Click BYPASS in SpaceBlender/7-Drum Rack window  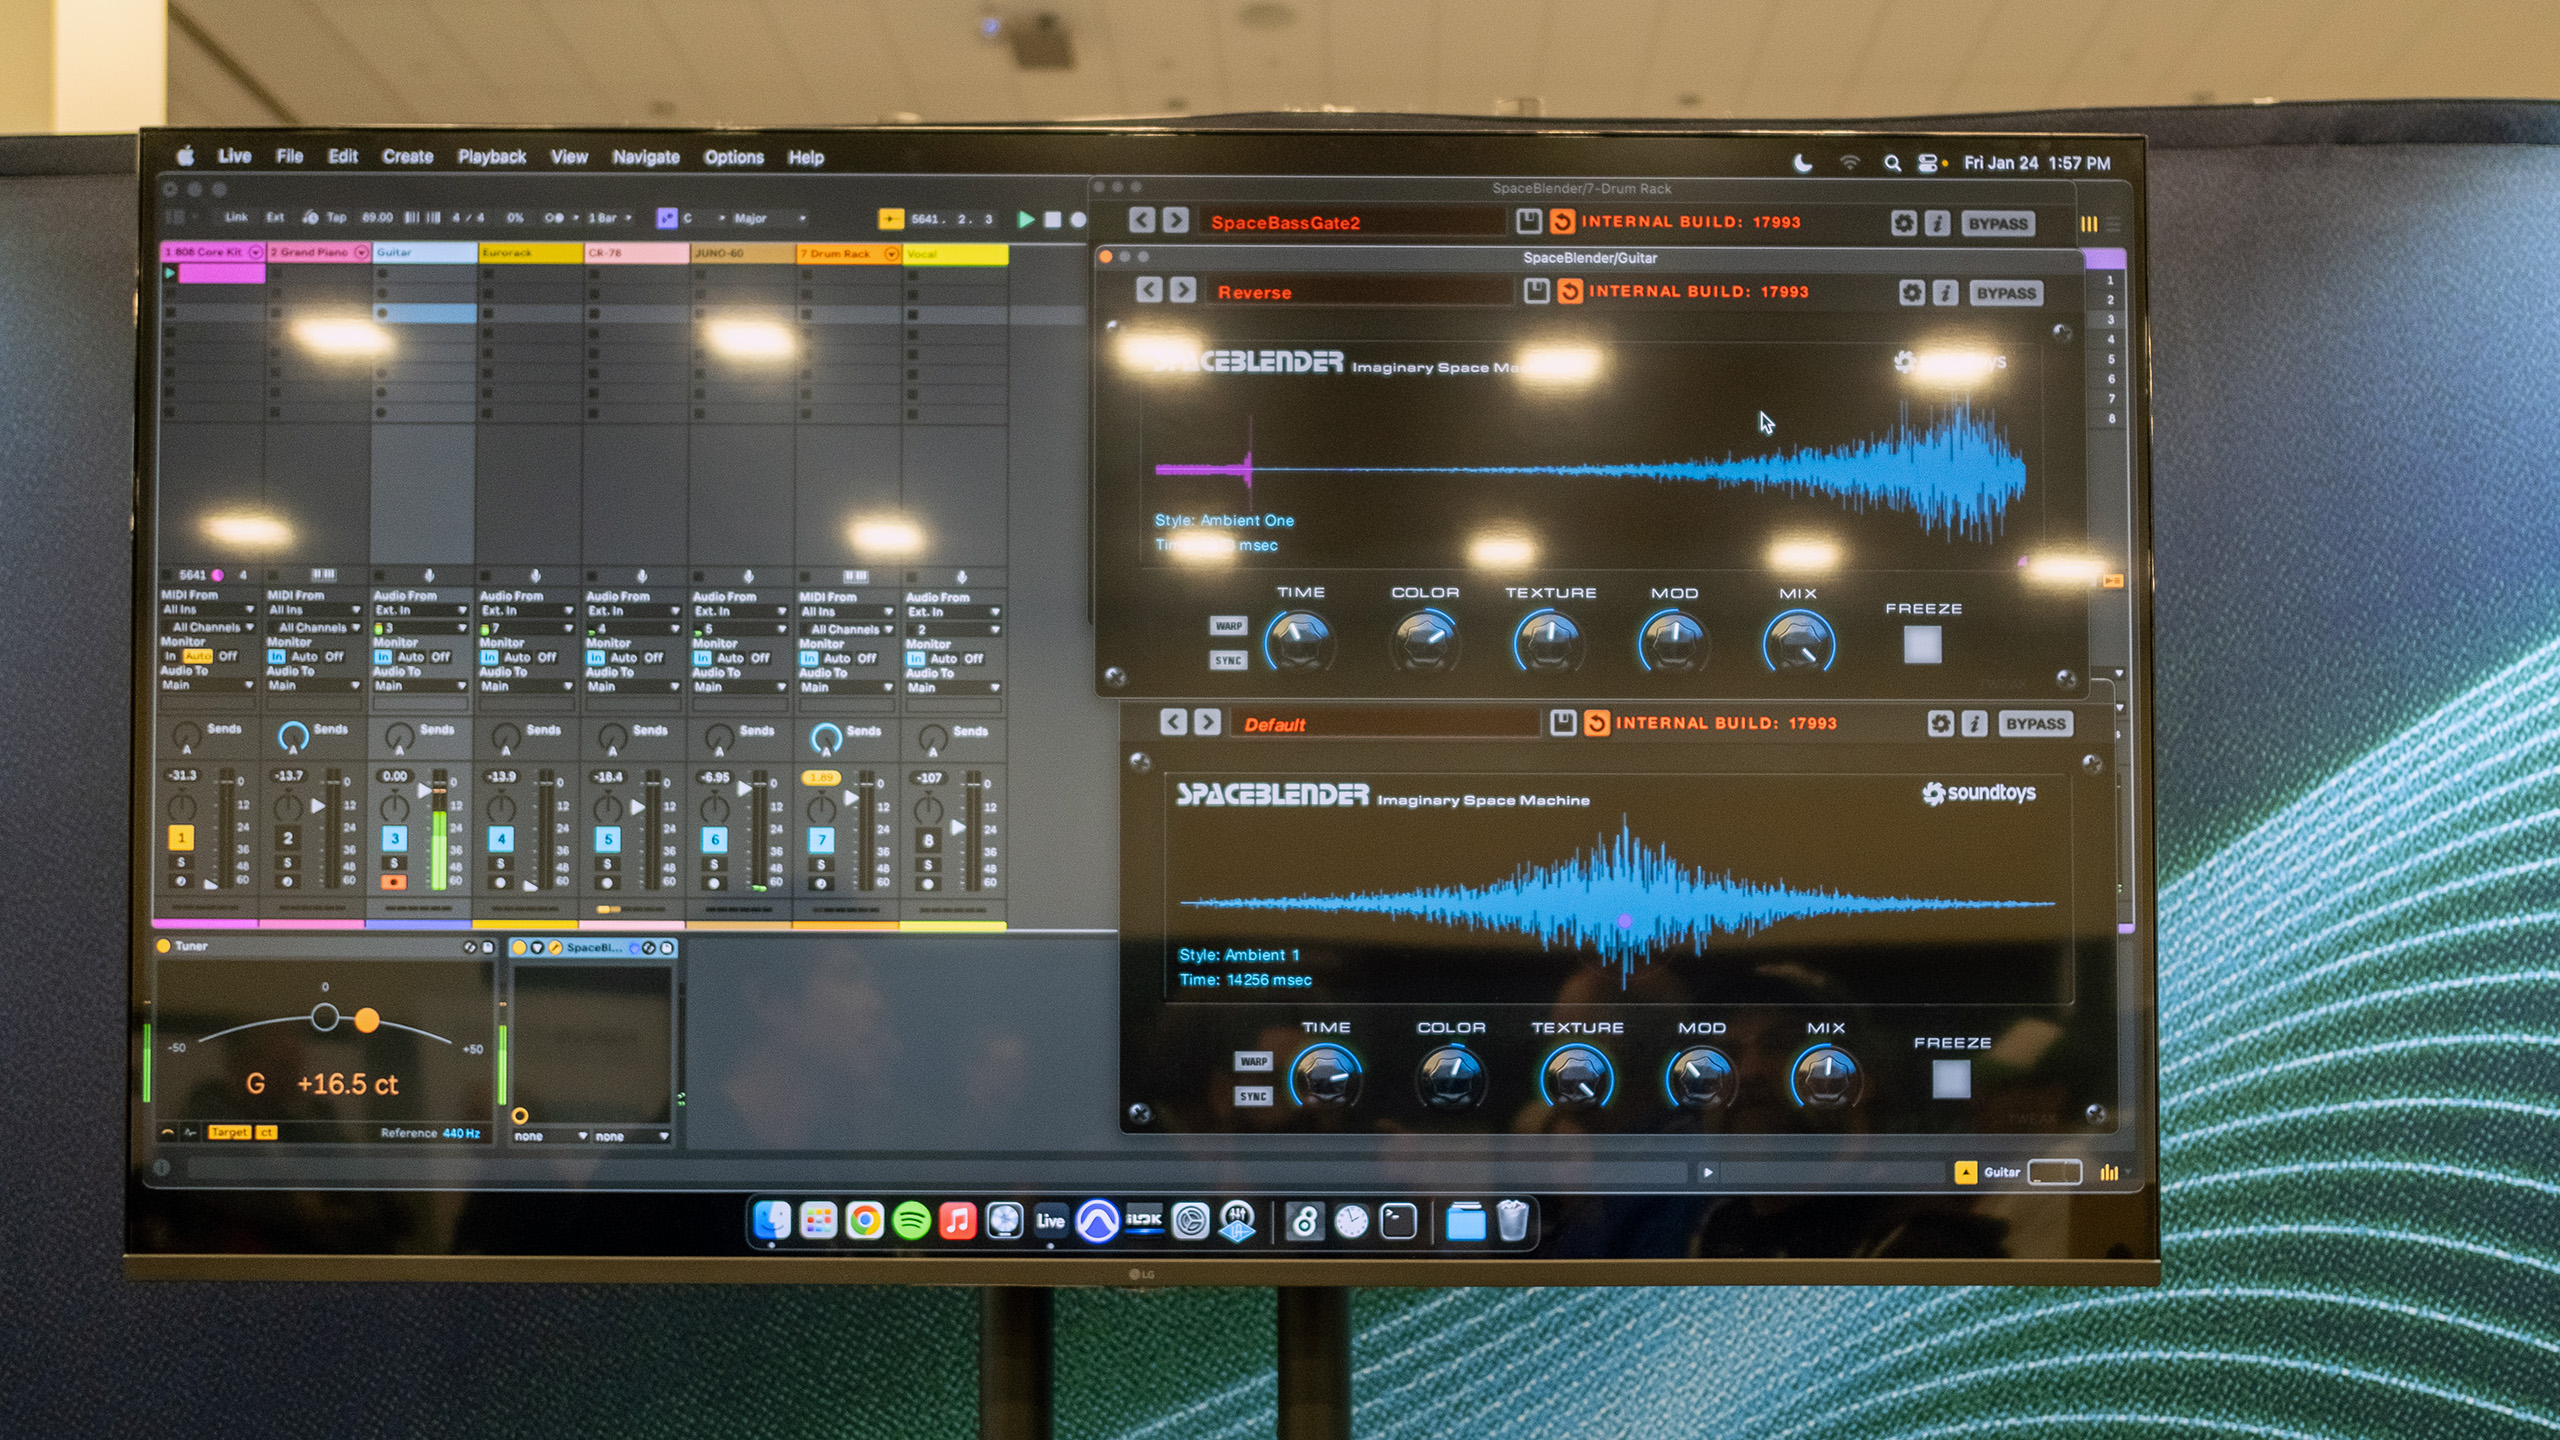(x=1998, y=223)
